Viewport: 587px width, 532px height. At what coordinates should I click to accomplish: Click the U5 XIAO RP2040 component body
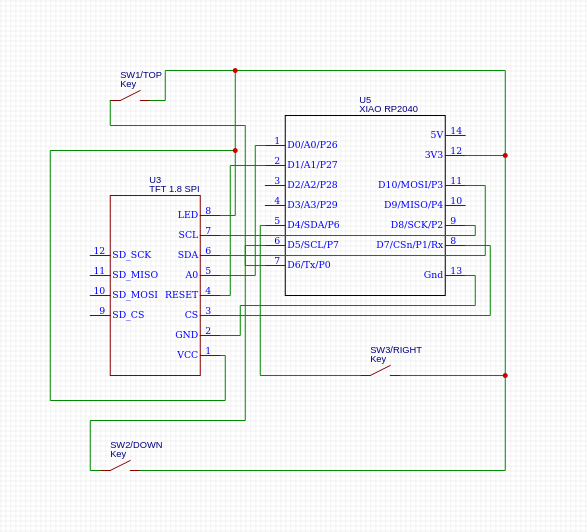point(365,205)
